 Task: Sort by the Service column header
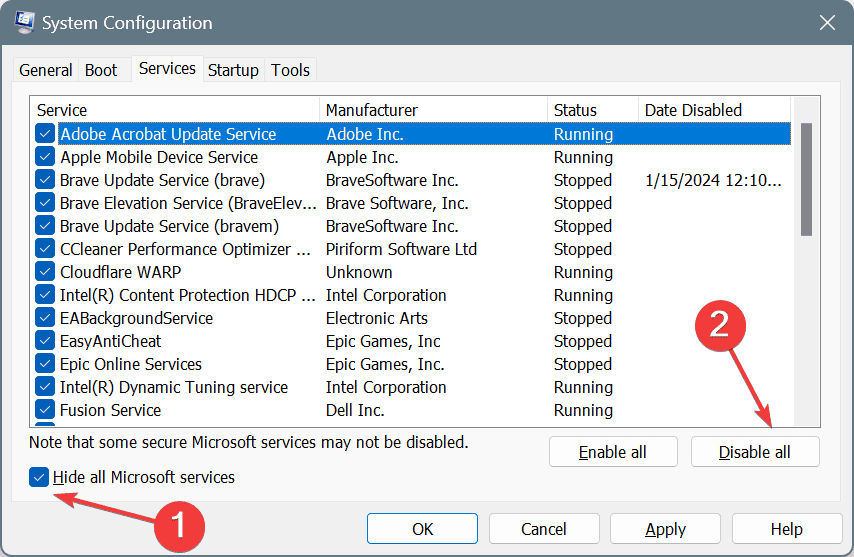click(175, 110)
